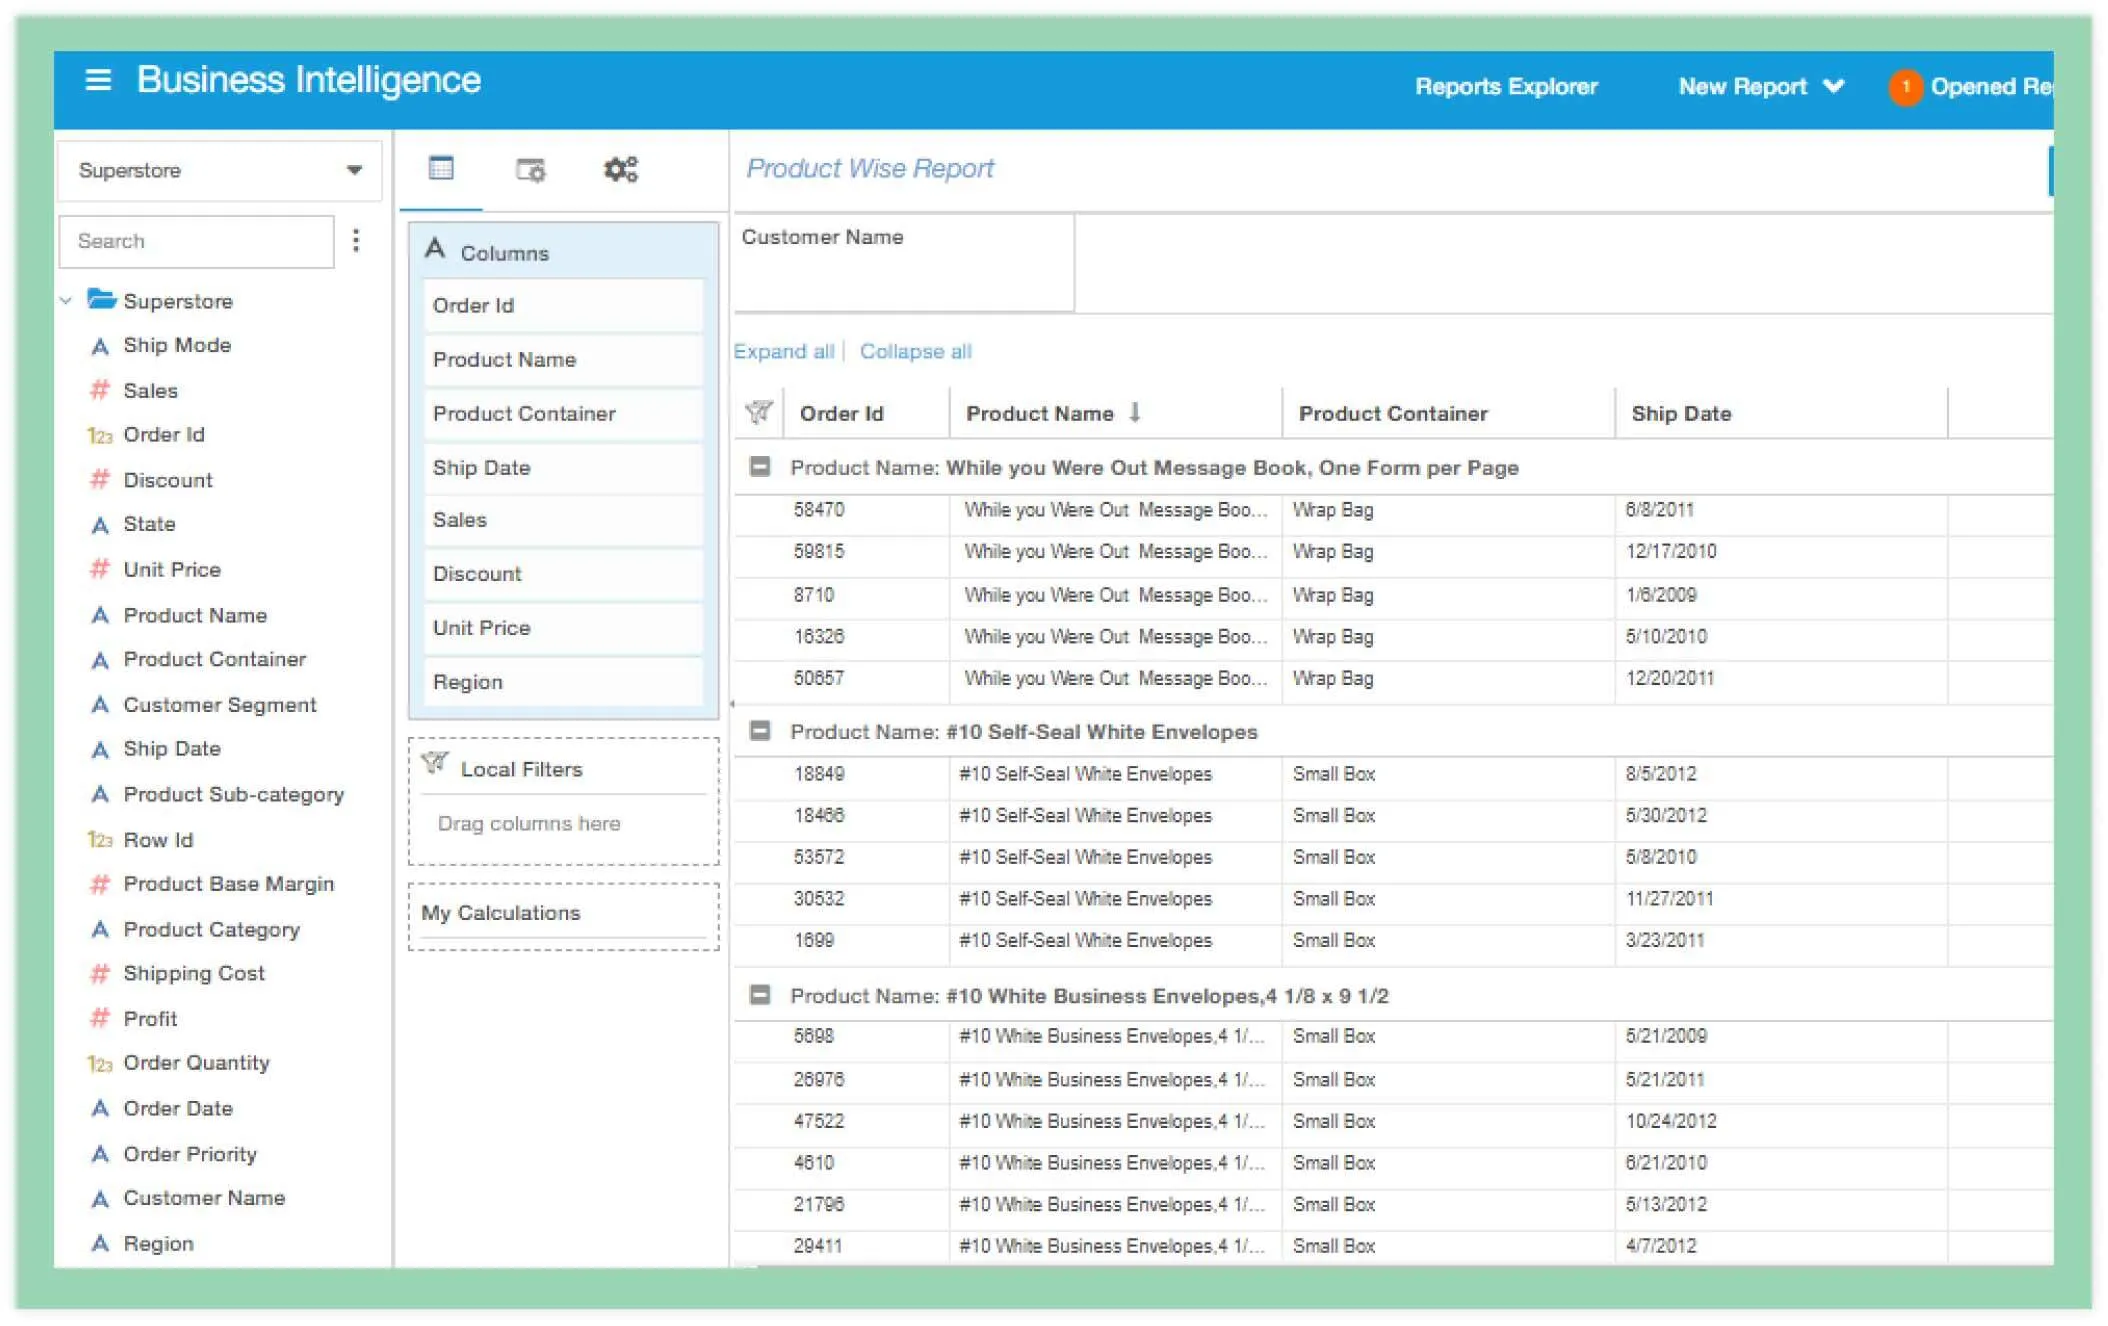This screenshot has height=1326, width=2108.
Task: Click the sort arrow on Product Name column
Action: click(1135, 412)
